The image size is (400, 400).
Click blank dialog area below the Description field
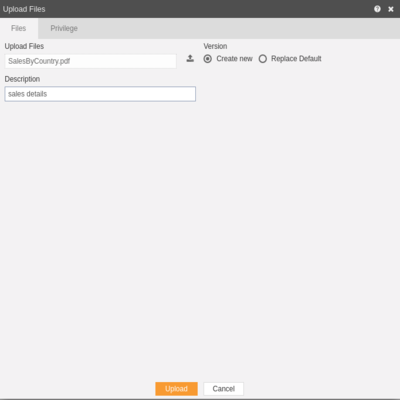coord(200,233)
